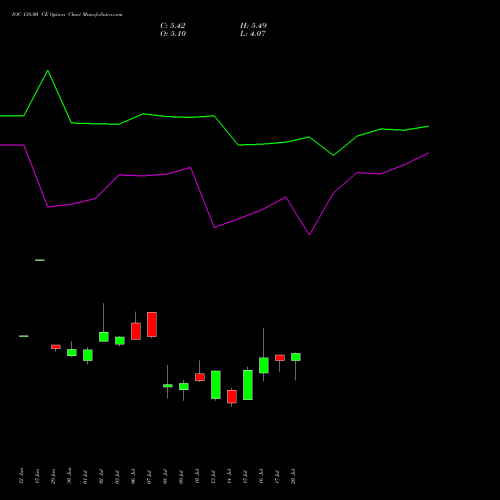Click the open value "O: 5.10"
Viewport: 500px width, 500px height.
coord(173,34)
